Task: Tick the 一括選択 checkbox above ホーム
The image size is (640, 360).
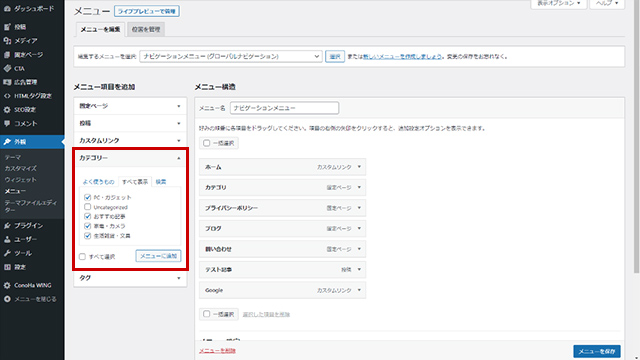Action: click(x=207, y=143)
